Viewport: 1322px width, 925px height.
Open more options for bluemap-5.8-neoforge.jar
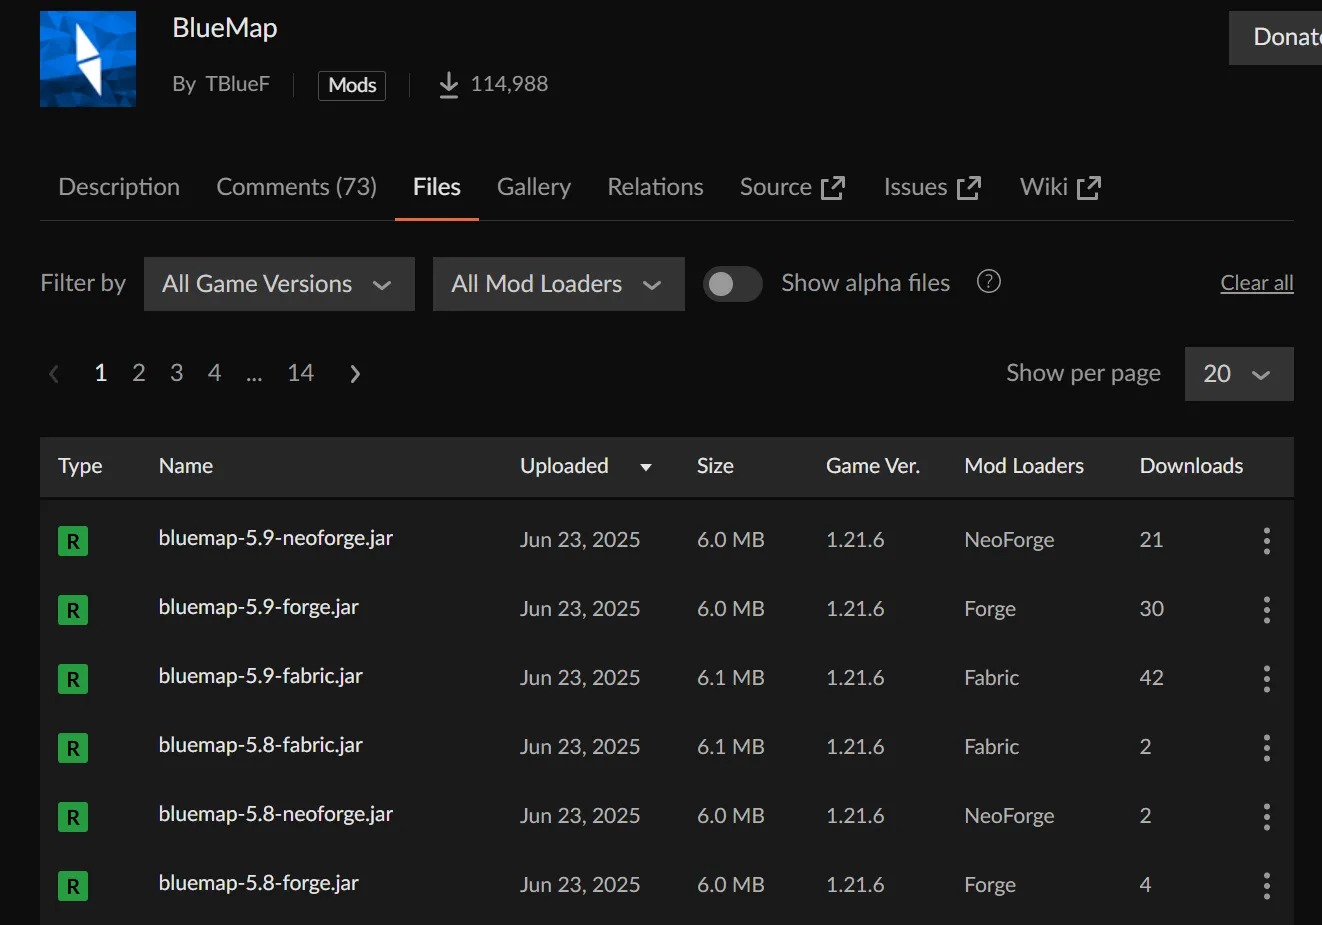tap(1267, 817)
